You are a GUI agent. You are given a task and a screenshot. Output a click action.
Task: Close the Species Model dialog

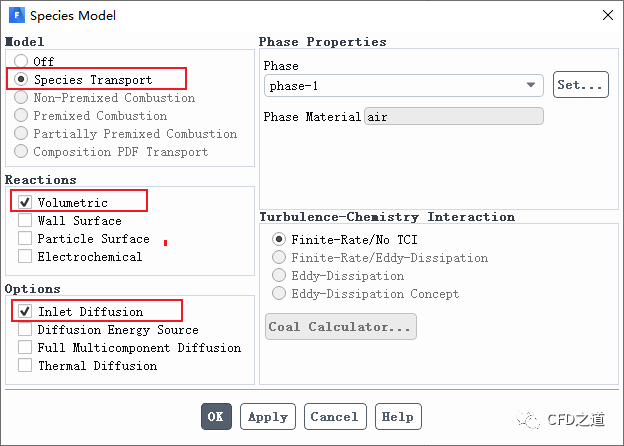606,15
